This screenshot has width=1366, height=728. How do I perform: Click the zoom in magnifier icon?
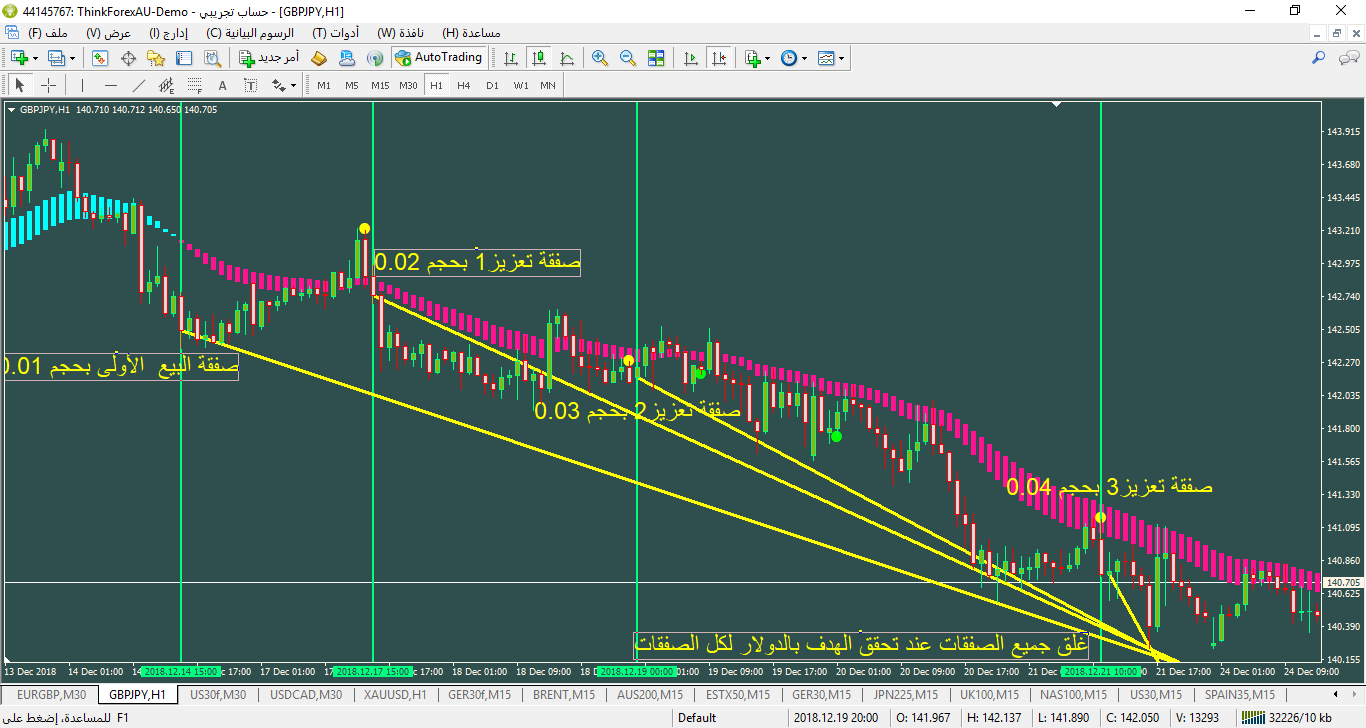[600, 58]
